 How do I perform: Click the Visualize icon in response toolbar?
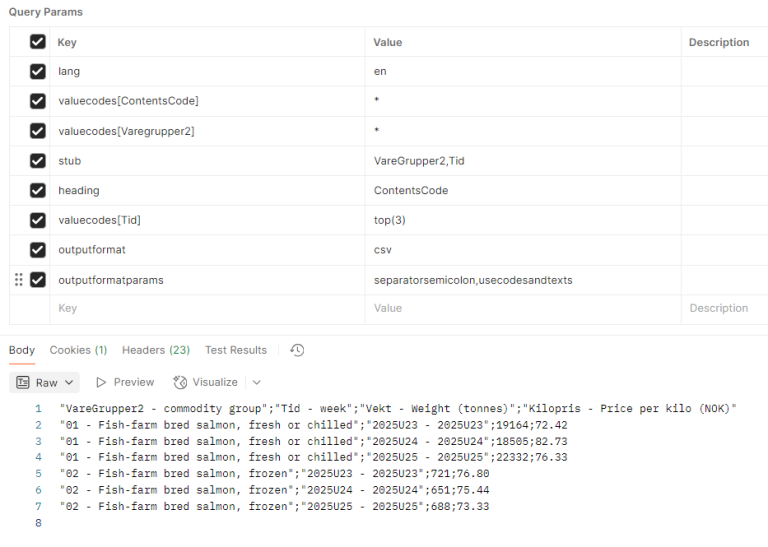(180, 382)
